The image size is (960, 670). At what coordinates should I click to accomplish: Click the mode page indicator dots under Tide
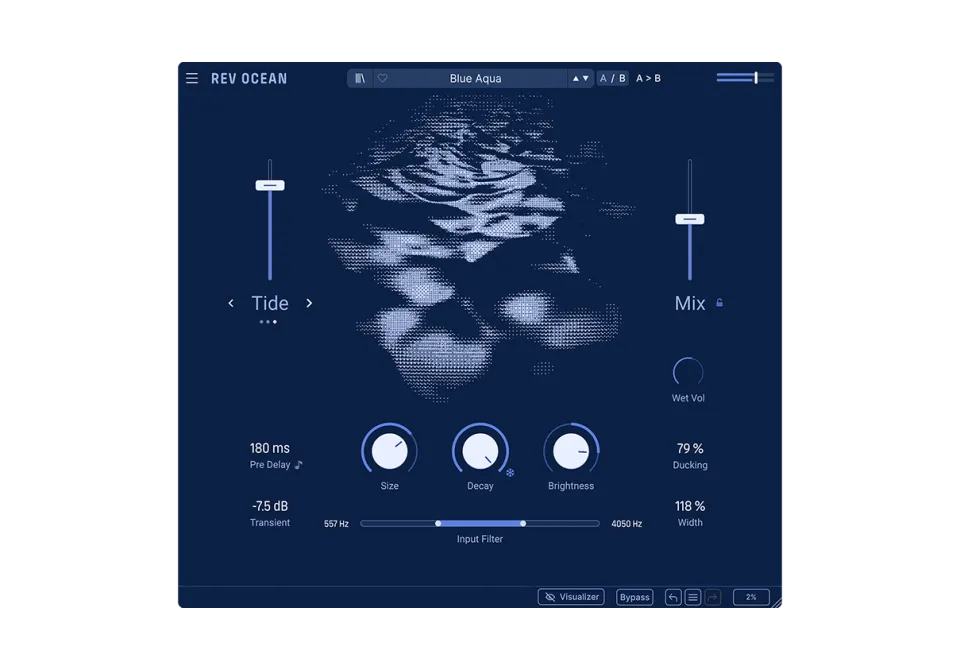click(x=268, y=322)
